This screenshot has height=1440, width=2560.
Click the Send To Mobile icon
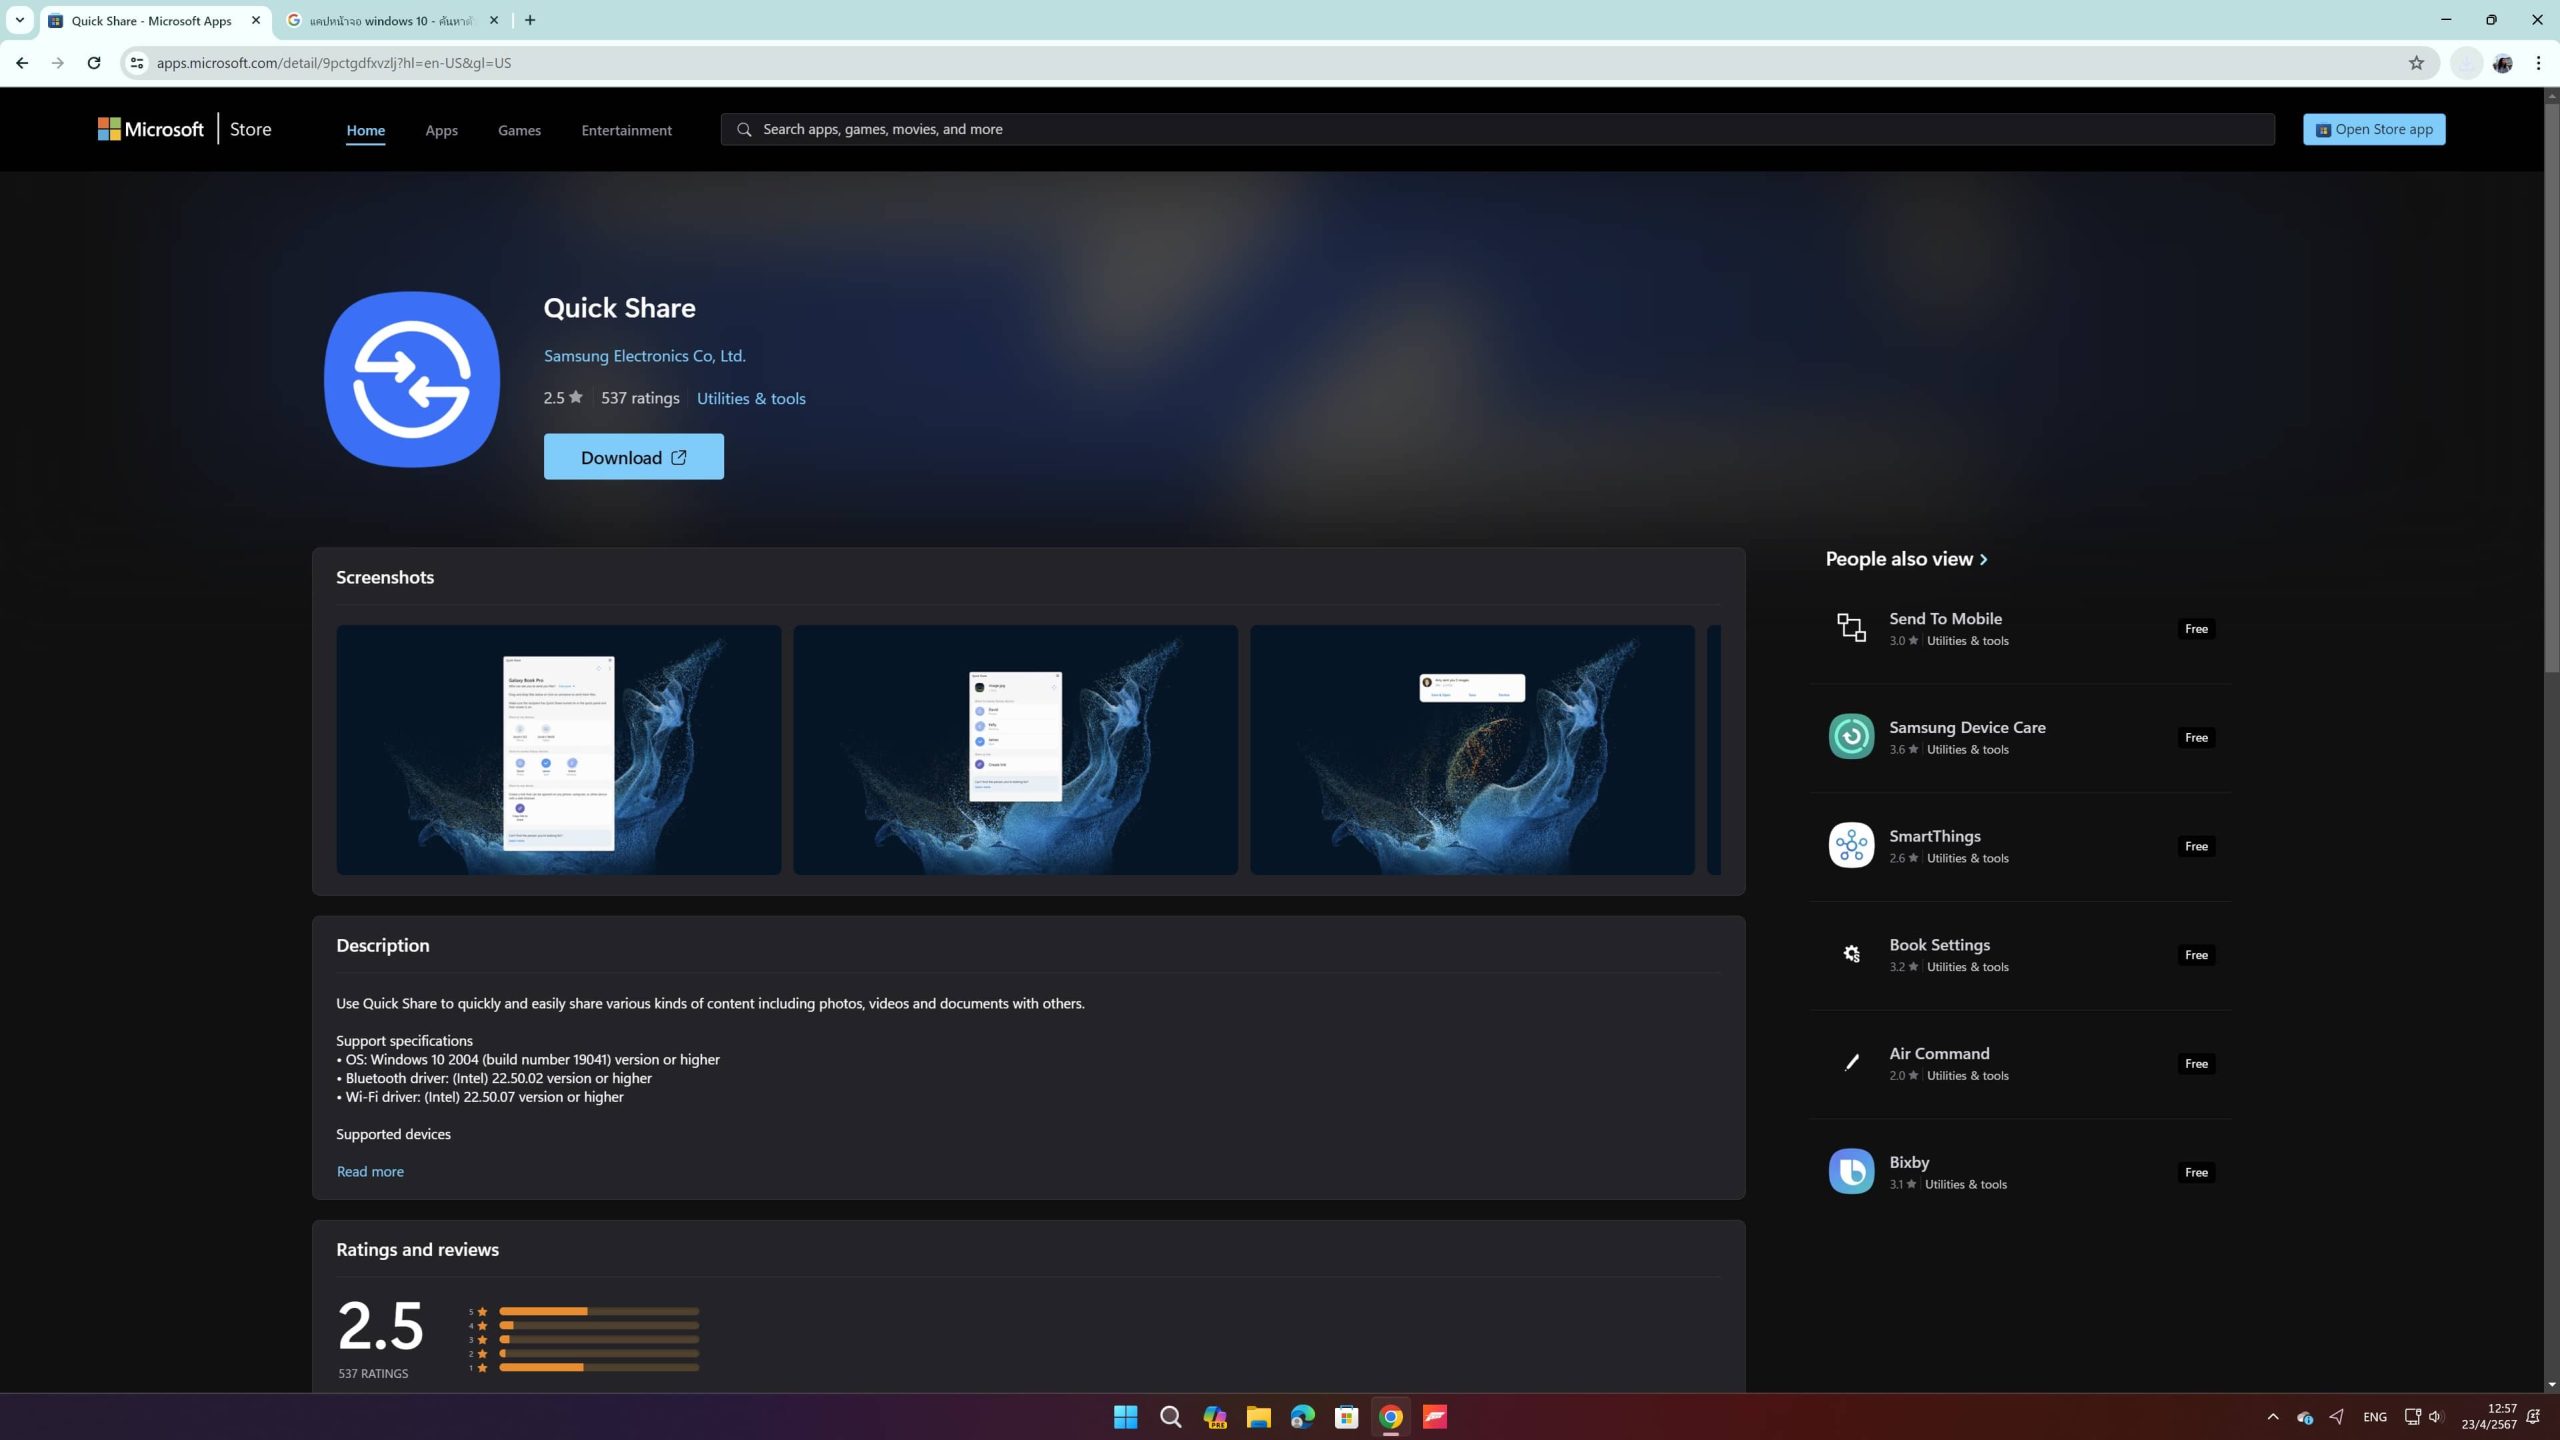point(1851,628)
